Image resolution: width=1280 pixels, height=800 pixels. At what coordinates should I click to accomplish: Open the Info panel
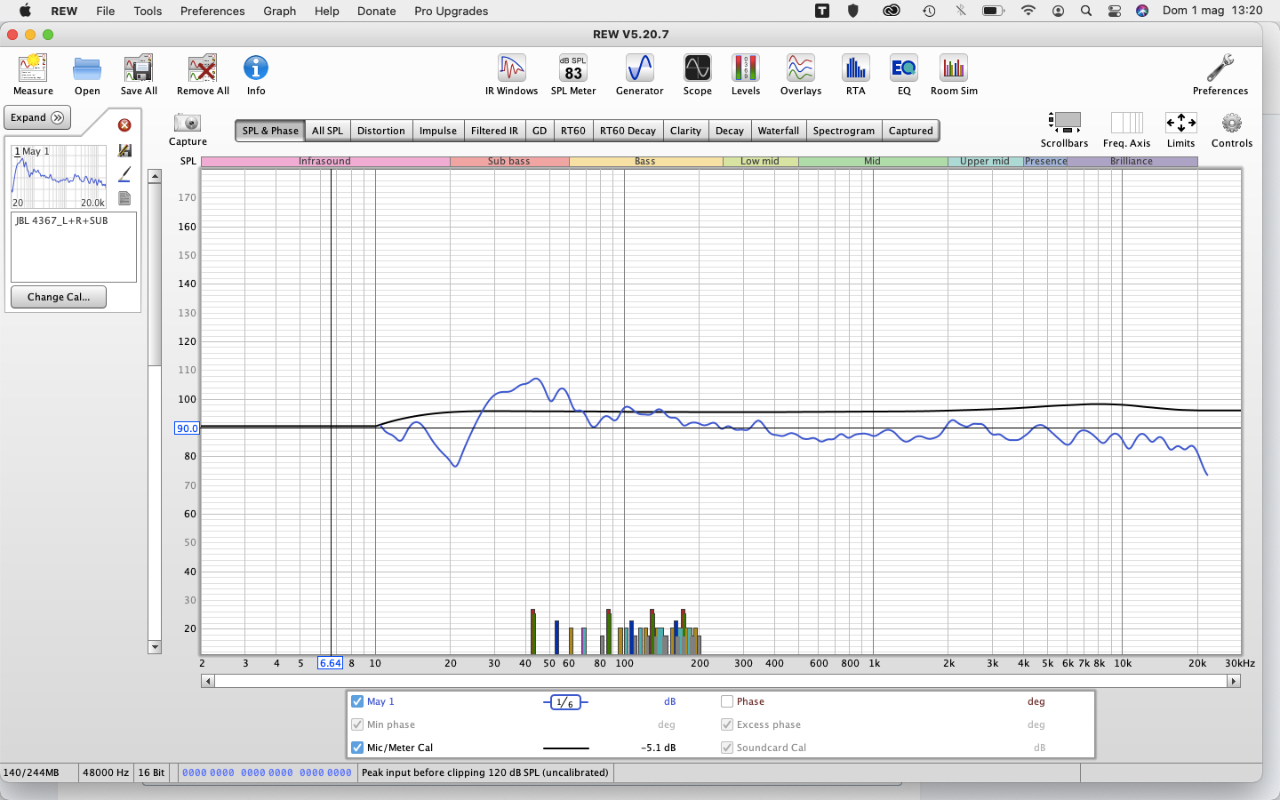[x=256, y=75]
